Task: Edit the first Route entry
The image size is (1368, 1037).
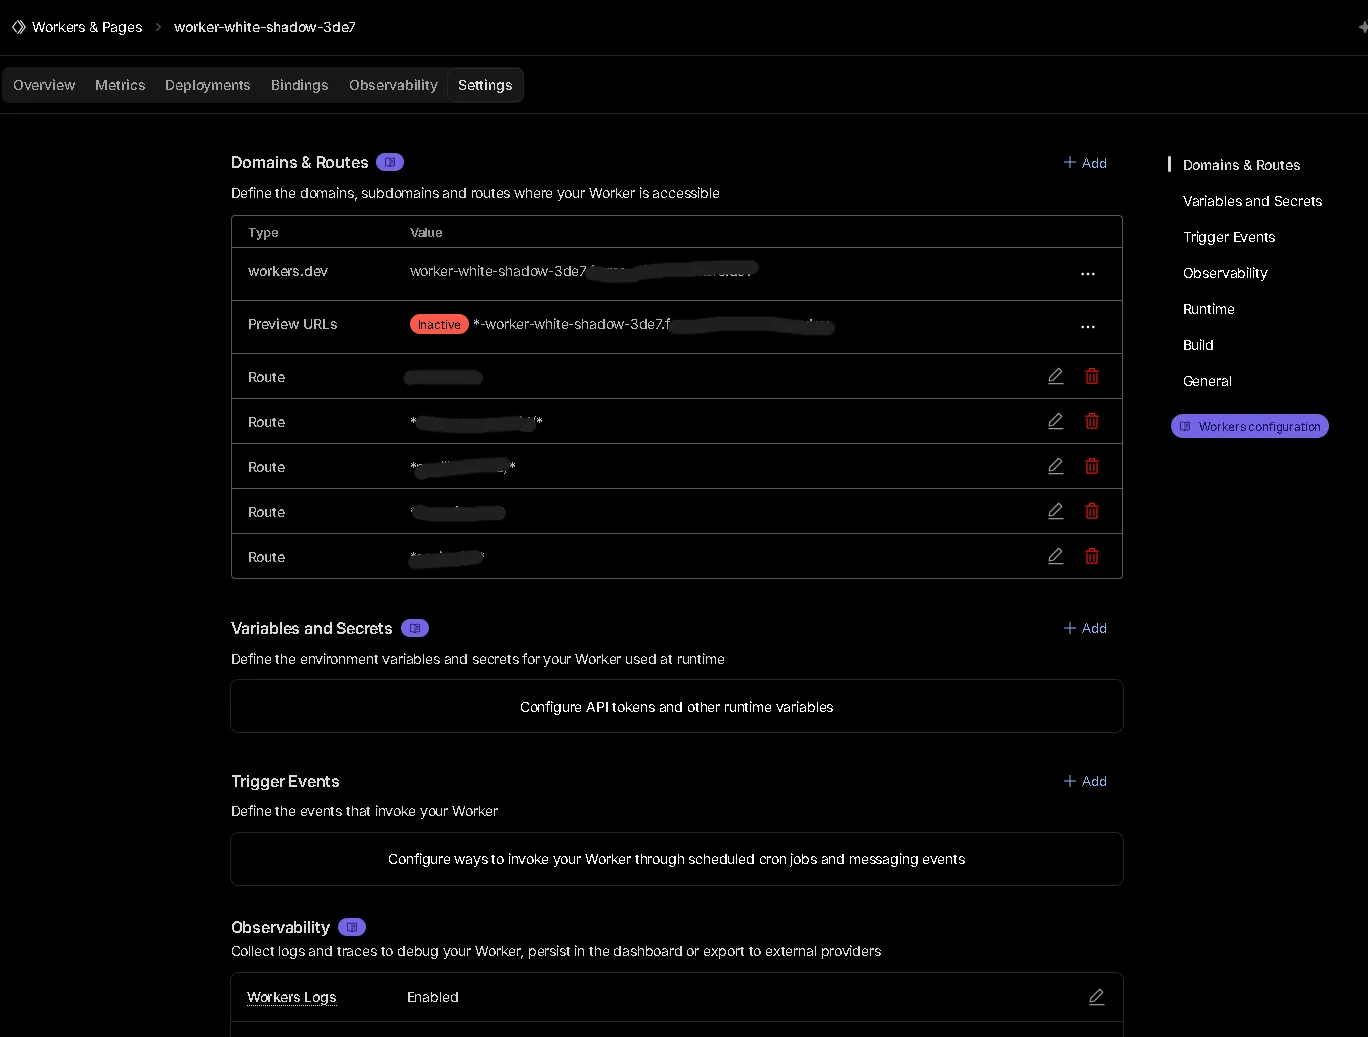Action: click(1055, 376)
